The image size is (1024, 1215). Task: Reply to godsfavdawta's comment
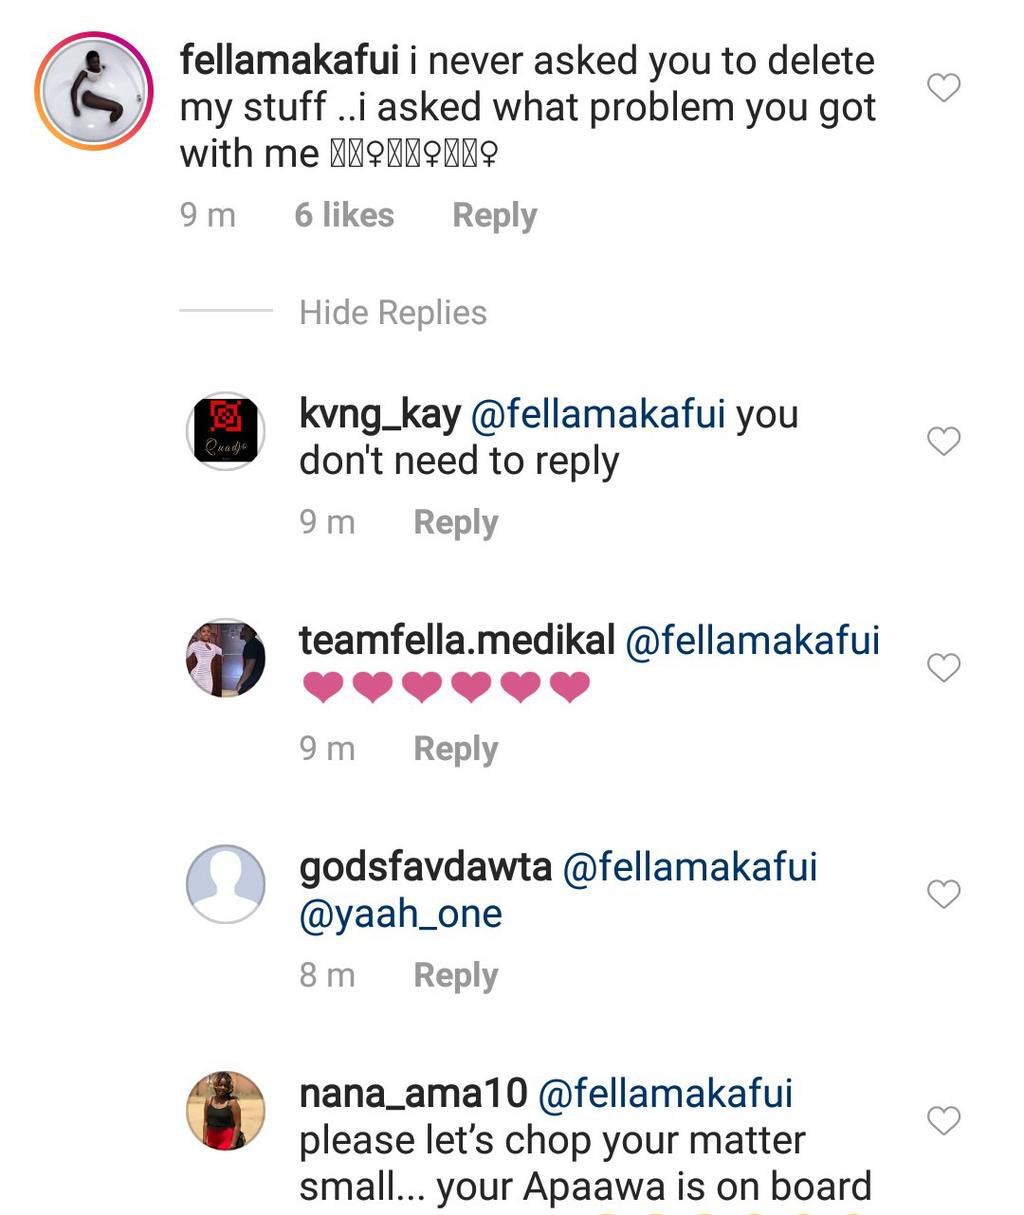point(455,974)
